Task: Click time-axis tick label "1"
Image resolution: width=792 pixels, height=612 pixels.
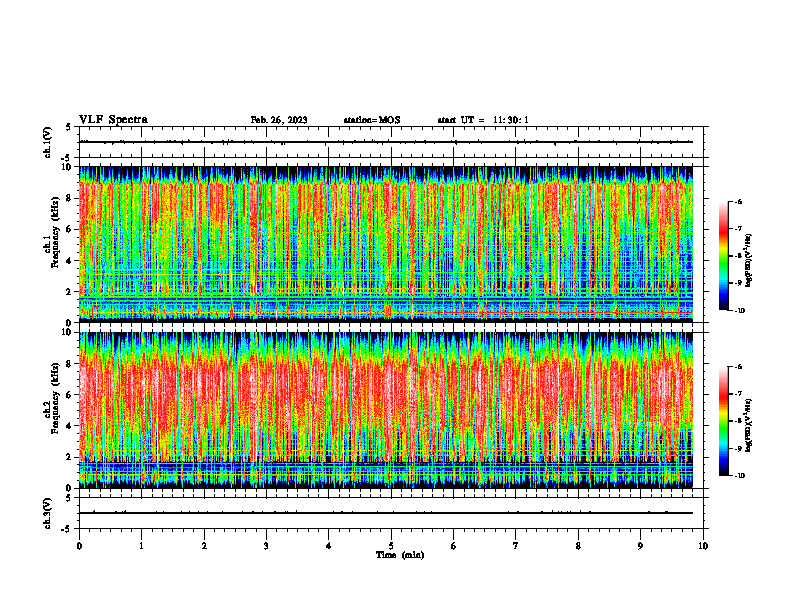Action: tap(141, 546)
